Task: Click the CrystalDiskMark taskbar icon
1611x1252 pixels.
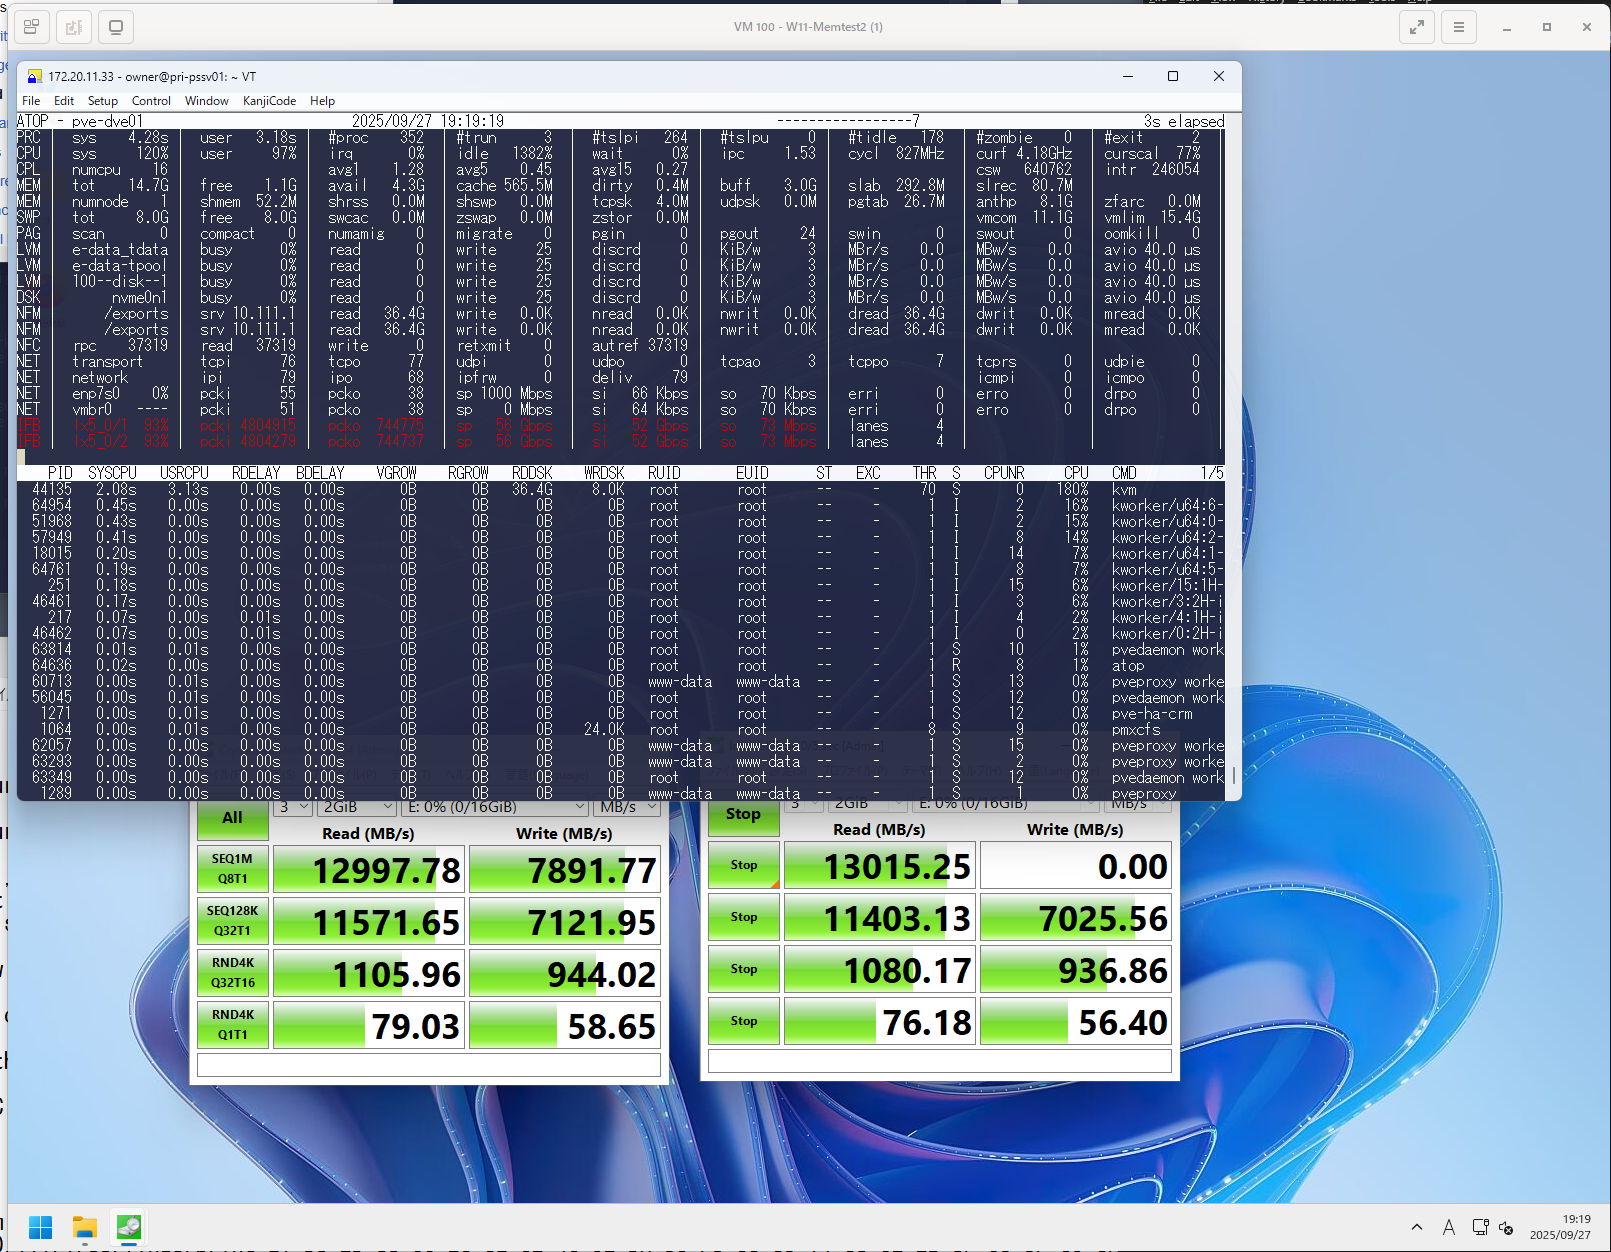Action: click(129, 1227)
